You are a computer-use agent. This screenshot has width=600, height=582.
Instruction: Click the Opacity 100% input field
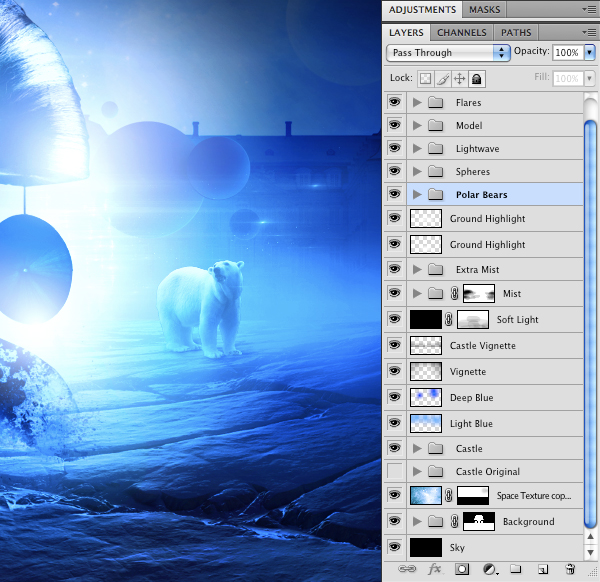568,52
